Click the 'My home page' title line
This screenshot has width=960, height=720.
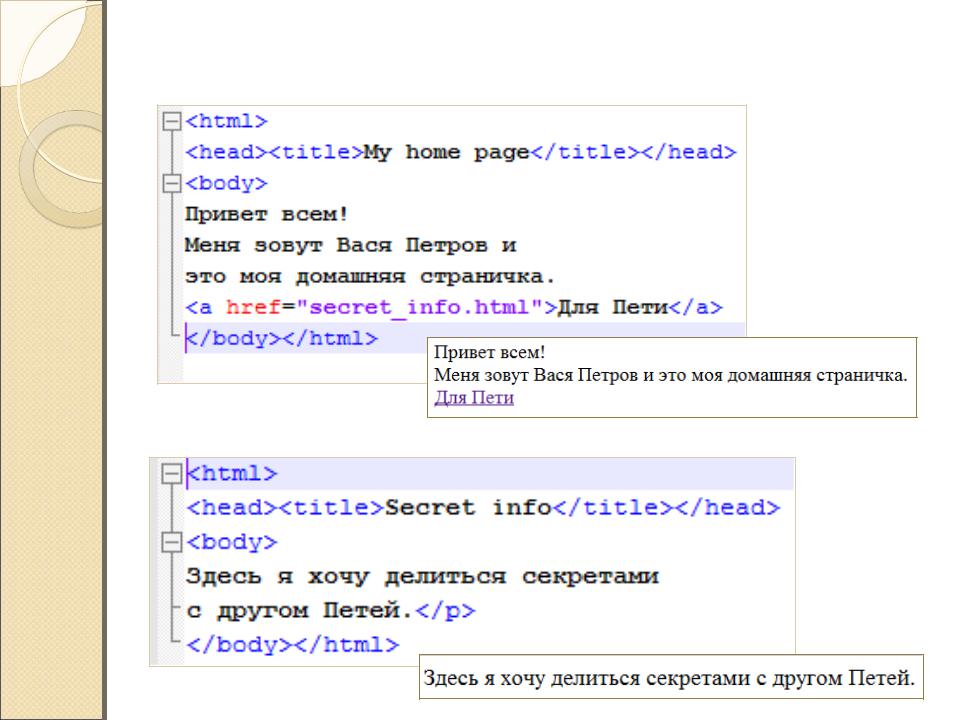click(x=460, y=152)
